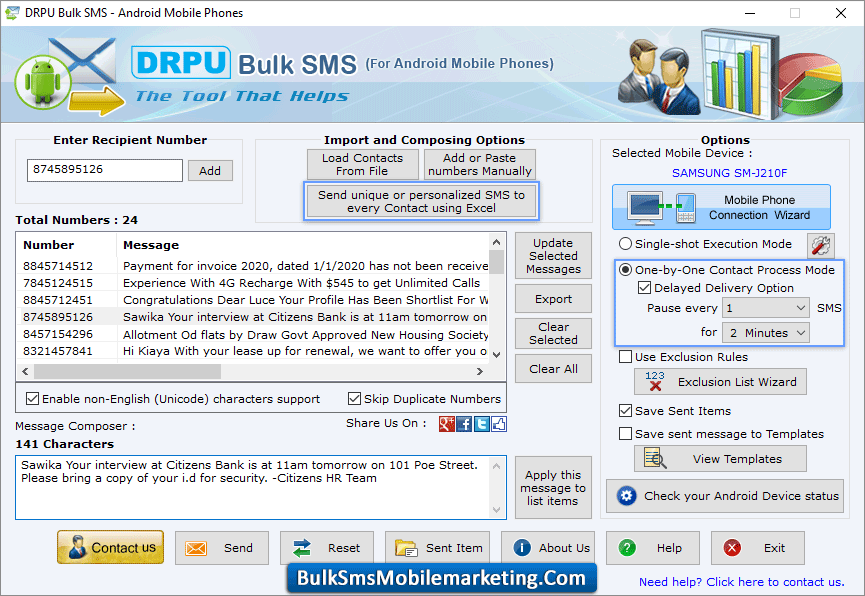Open the minutes duration dropdown
The height and width of the screenshot is (596, 865).
[766, 333]
